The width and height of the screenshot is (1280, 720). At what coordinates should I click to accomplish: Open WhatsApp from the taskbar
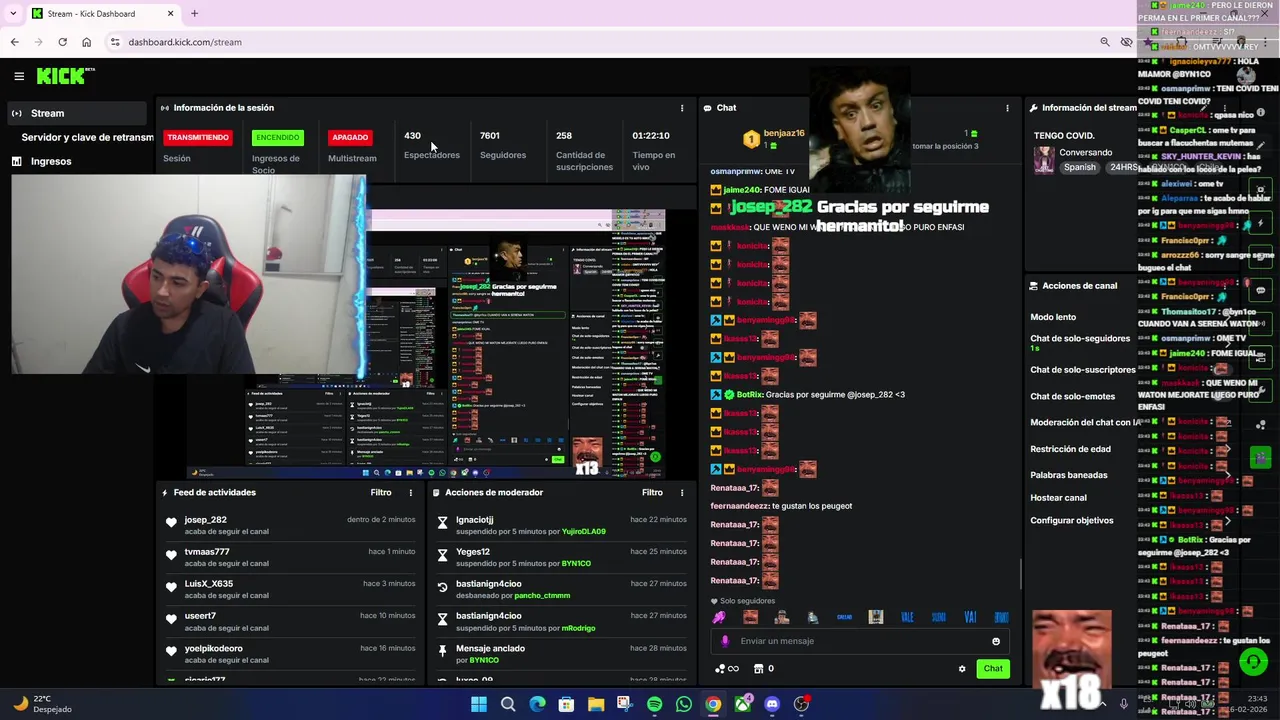click(x=684, y=704)
